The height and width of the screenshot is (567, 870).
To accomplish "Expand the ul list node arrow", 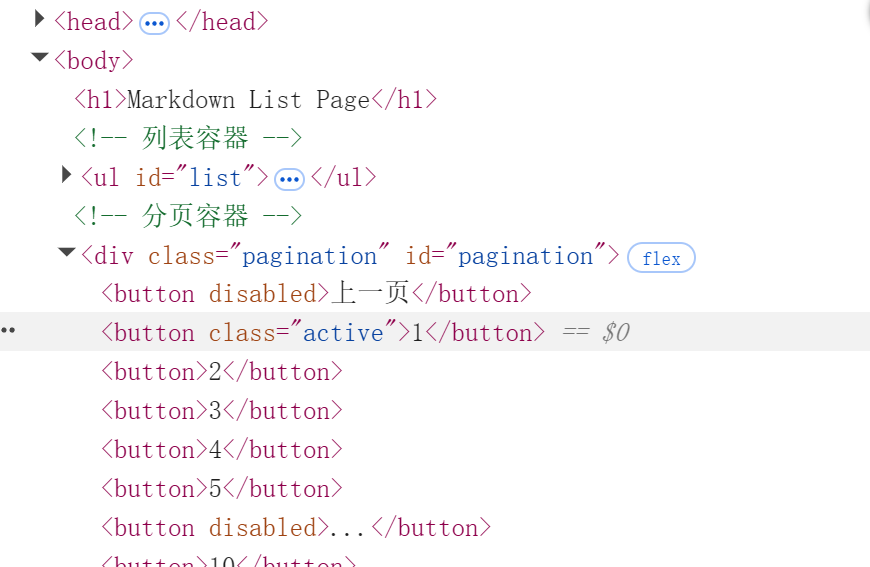I will point(66,175).
